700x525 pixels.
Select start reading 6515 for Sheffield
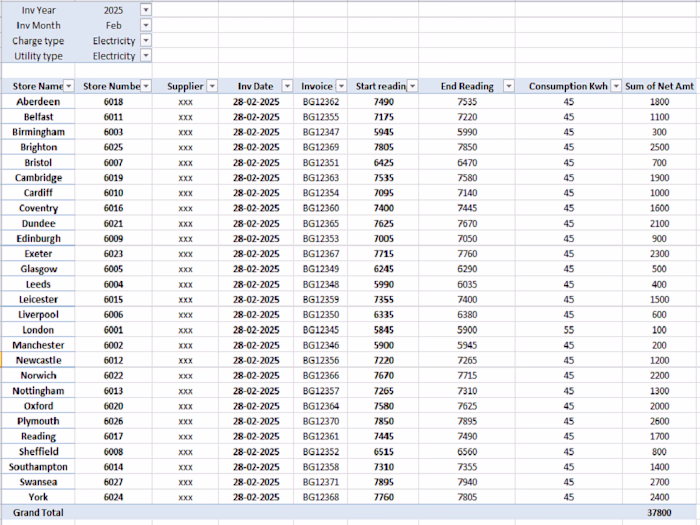[x=383, y=451]
